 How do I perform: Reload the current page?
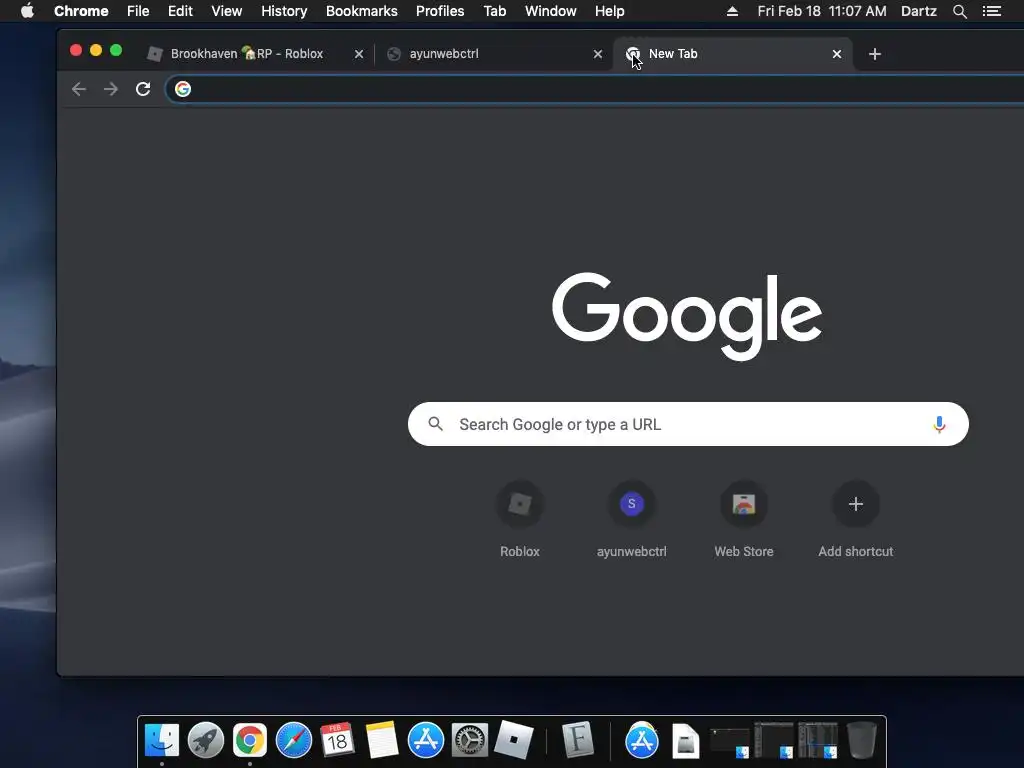[x=143, y=89]
